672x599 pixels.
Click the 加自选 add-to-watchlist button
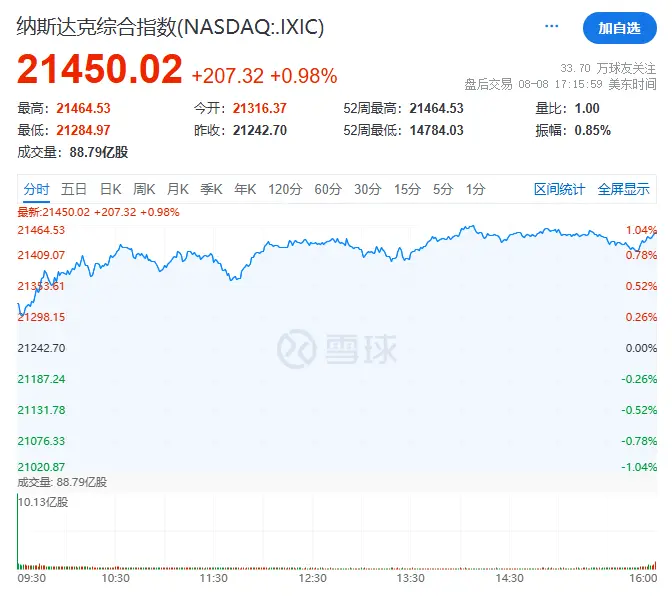(619, 28)
